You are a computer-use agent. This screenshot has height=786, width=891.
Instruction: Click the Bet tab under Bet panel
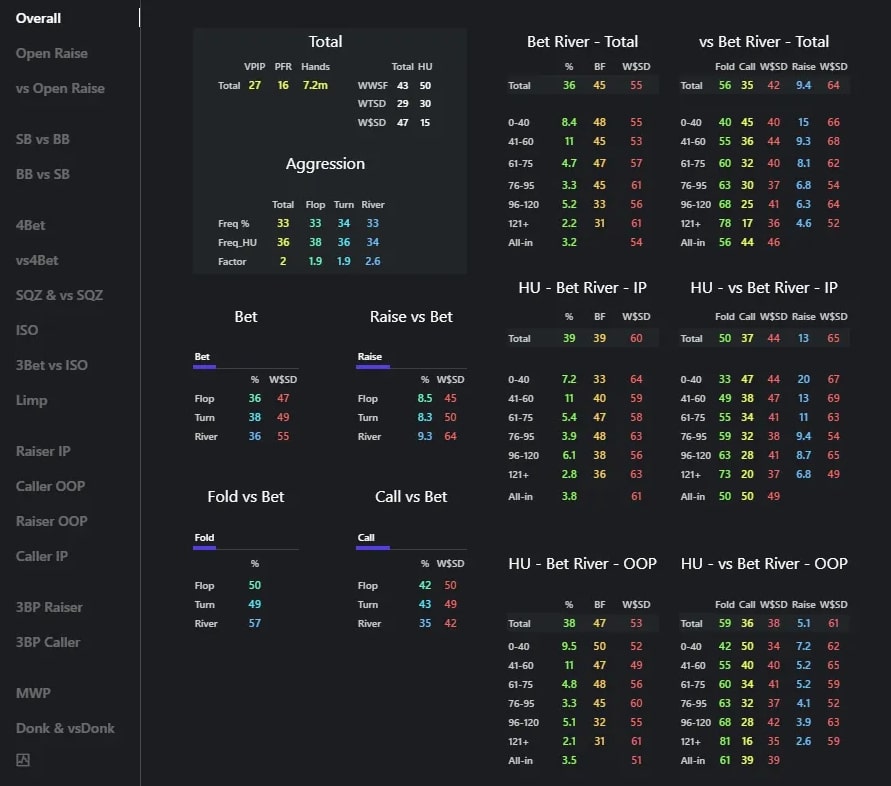[202, 357]
